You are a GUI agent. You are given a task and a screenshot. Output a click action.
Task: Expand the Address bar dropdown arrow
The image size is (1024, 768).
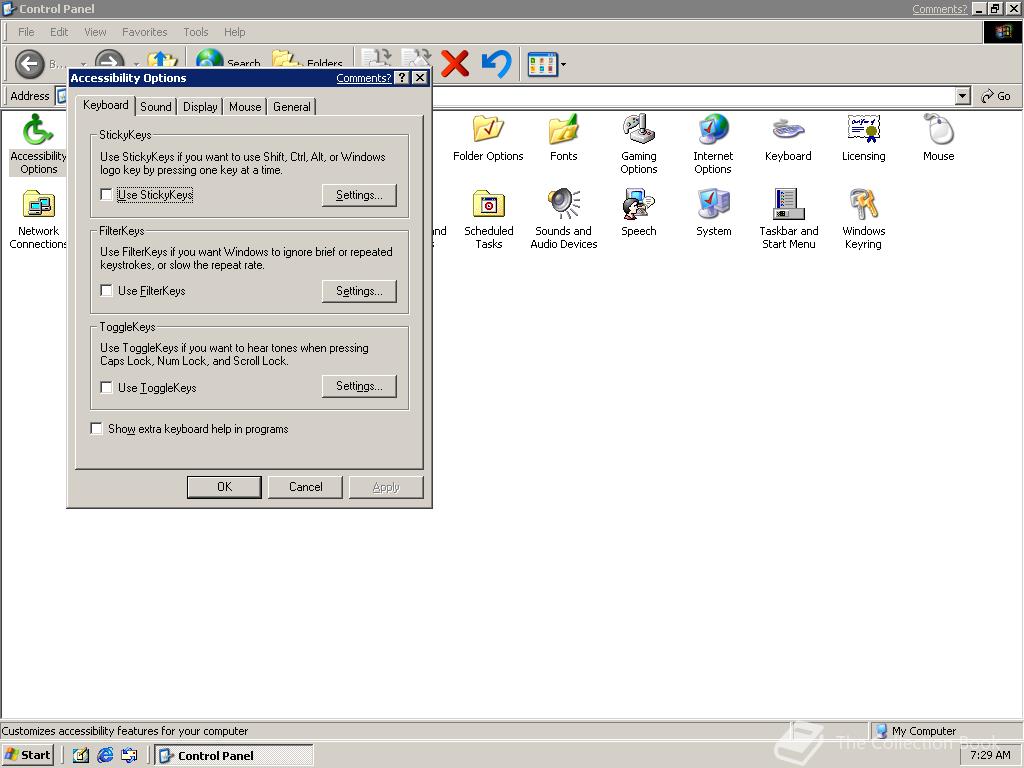pyautogui.click(x=963, y=96)
